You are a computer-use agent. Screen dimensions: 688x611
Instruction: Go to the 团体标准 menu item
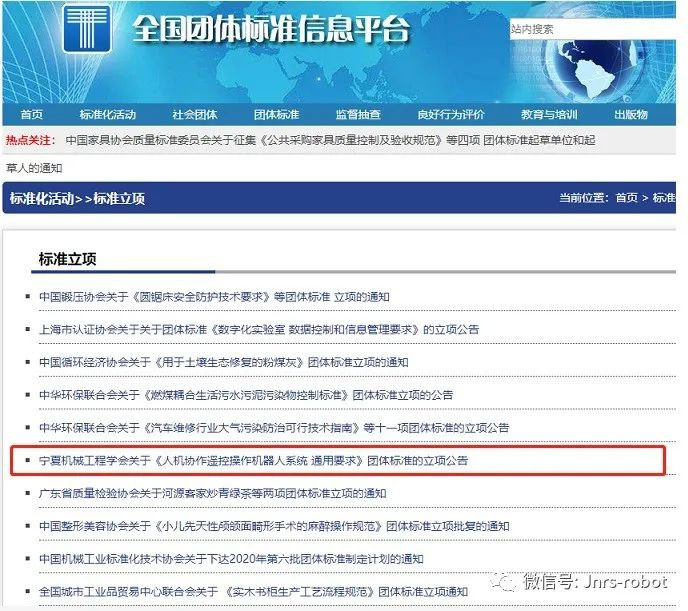coord(276,115)
